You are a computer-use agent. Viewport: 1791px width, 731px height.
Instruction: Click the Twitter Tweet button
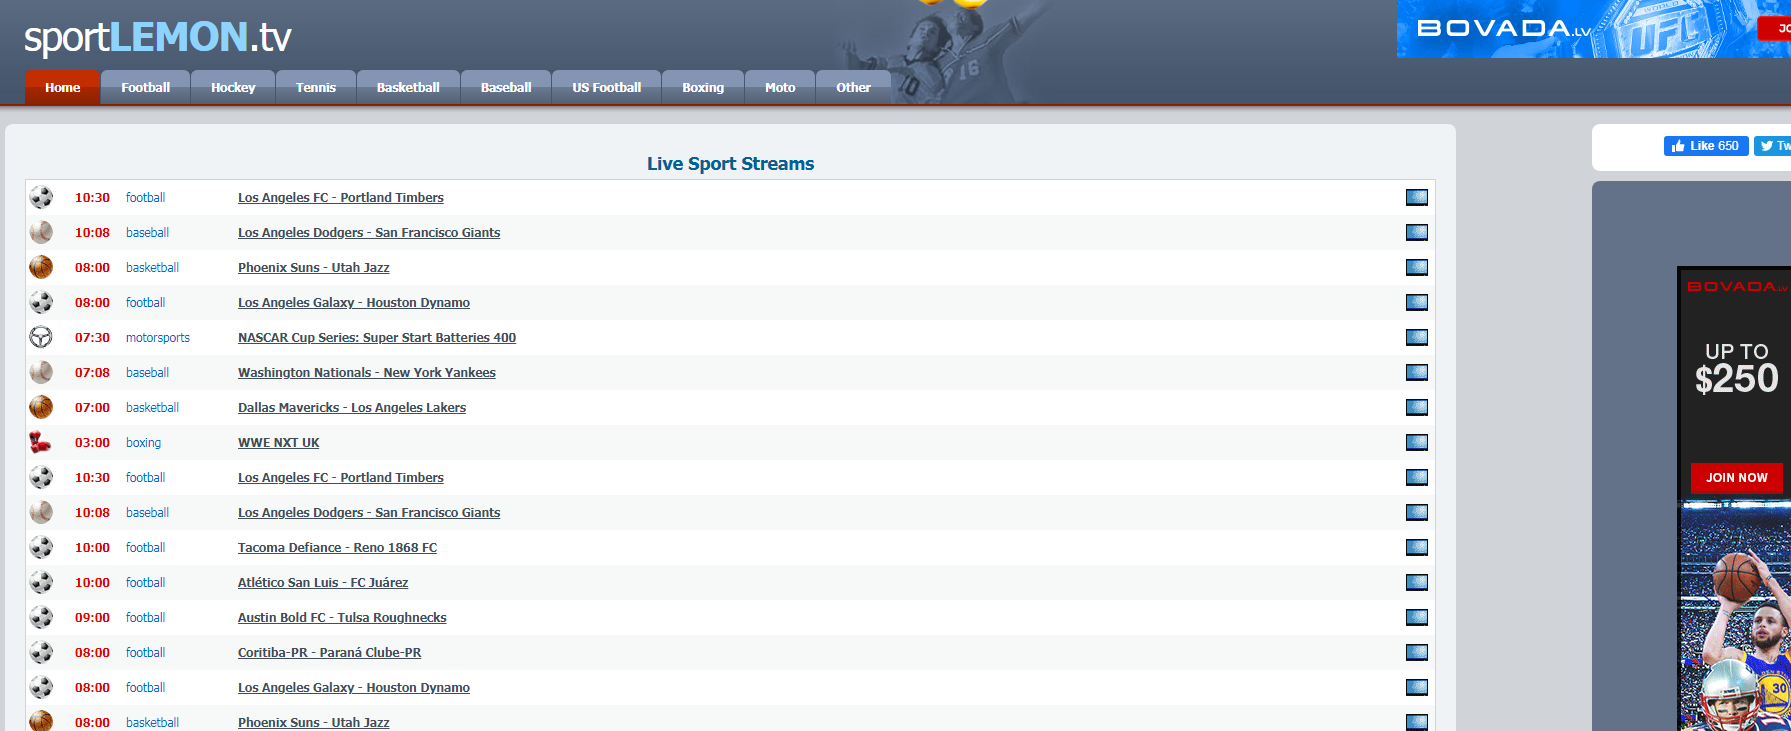[x=1773, y=146]
